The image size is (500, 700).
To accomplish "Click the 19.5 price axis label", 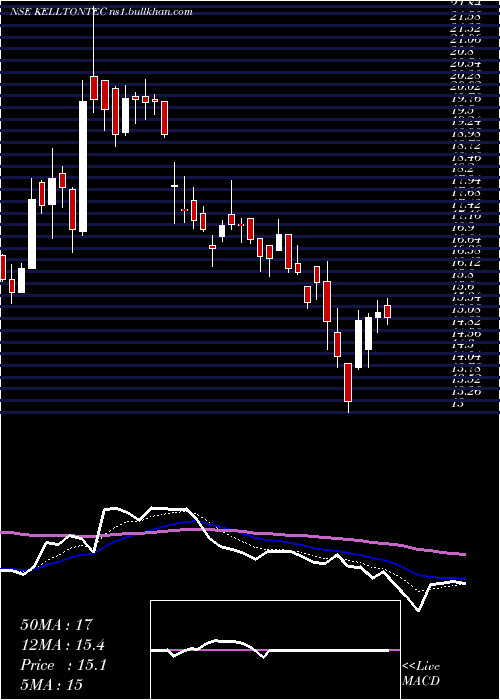I will tap(462, 110).
